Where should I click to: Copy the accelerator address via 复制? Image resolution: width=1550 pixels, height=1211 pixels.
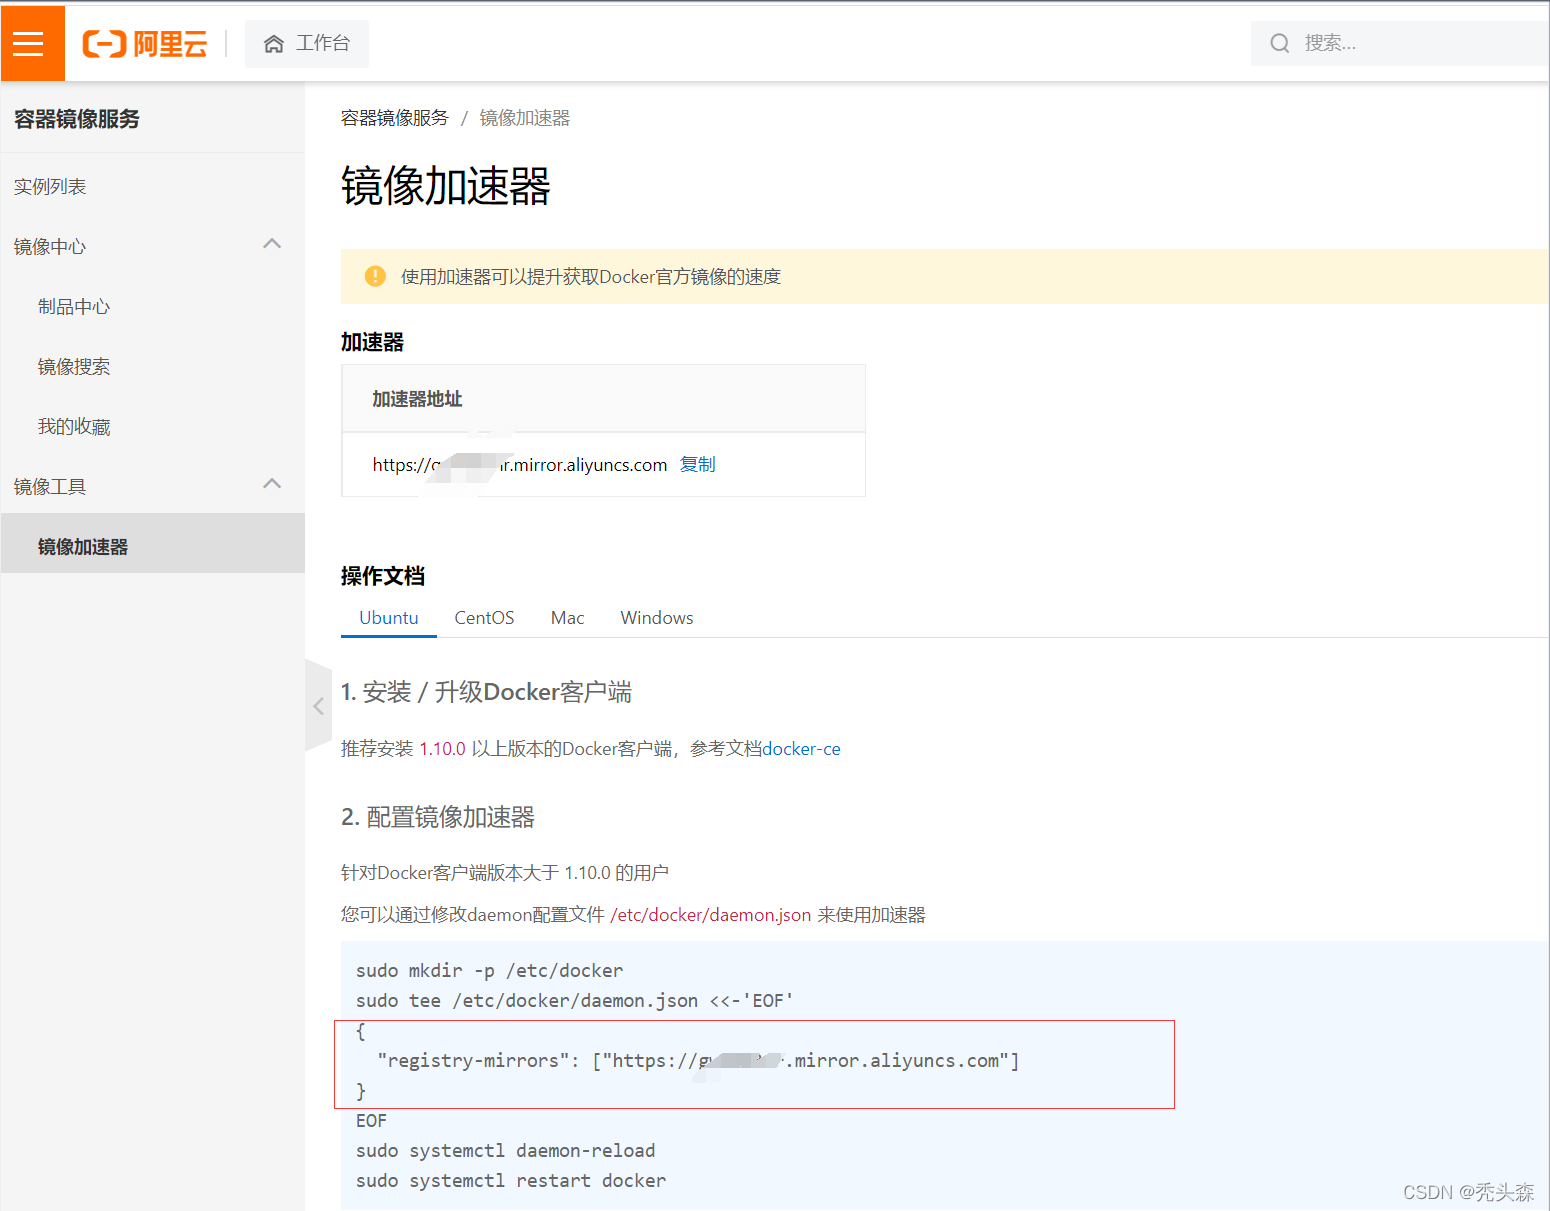click(698, 464)
